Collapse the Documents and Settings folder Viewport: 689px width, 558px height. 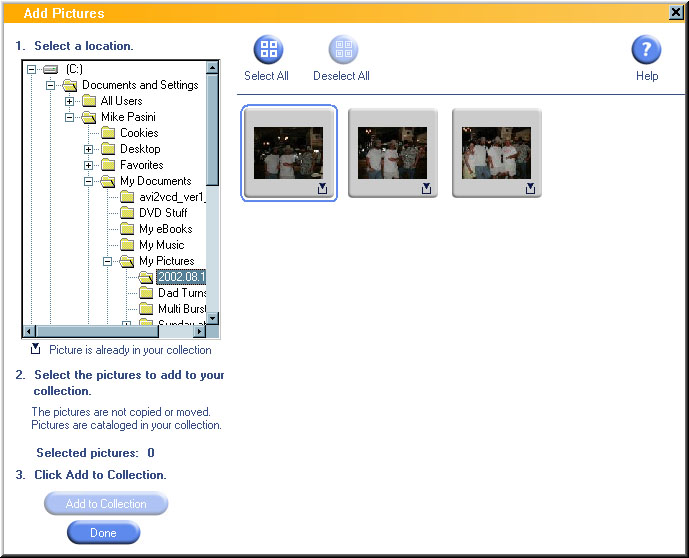[x=51, y=85]
